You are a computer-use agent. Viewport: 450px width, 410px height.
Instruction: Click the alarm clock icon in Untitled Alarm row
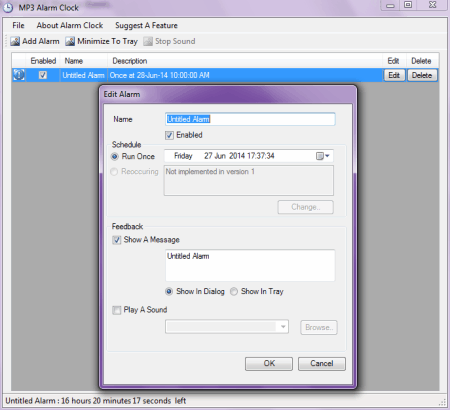point(19,75)
